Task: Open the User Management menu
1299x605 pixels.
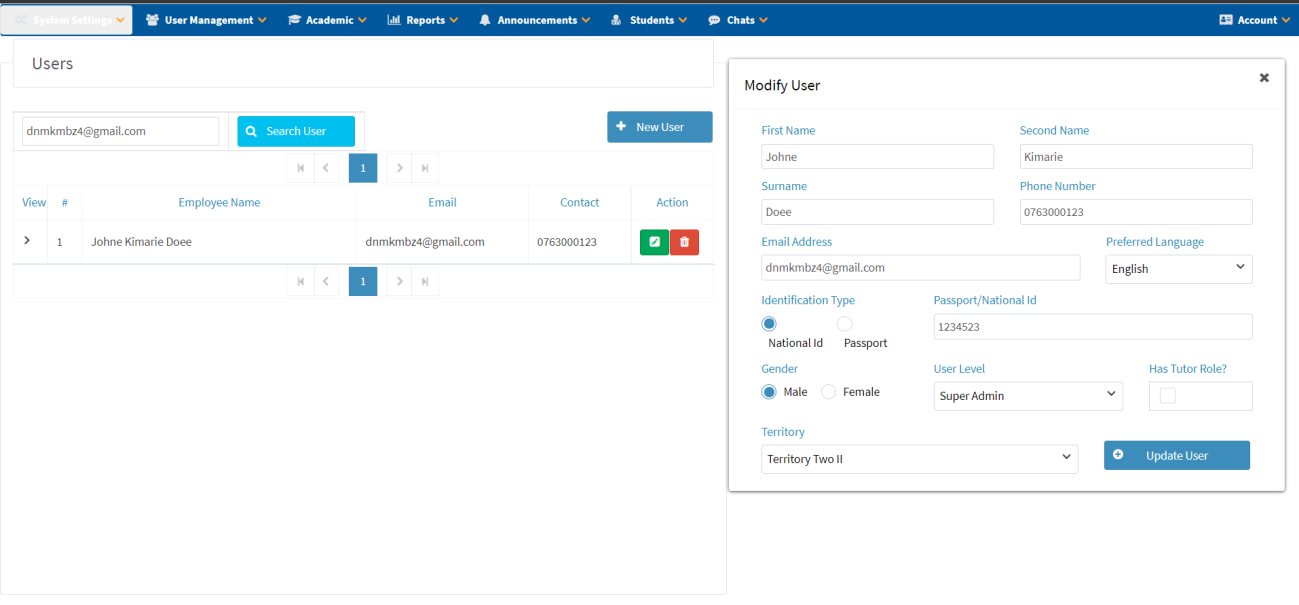Action: [206, 20]
